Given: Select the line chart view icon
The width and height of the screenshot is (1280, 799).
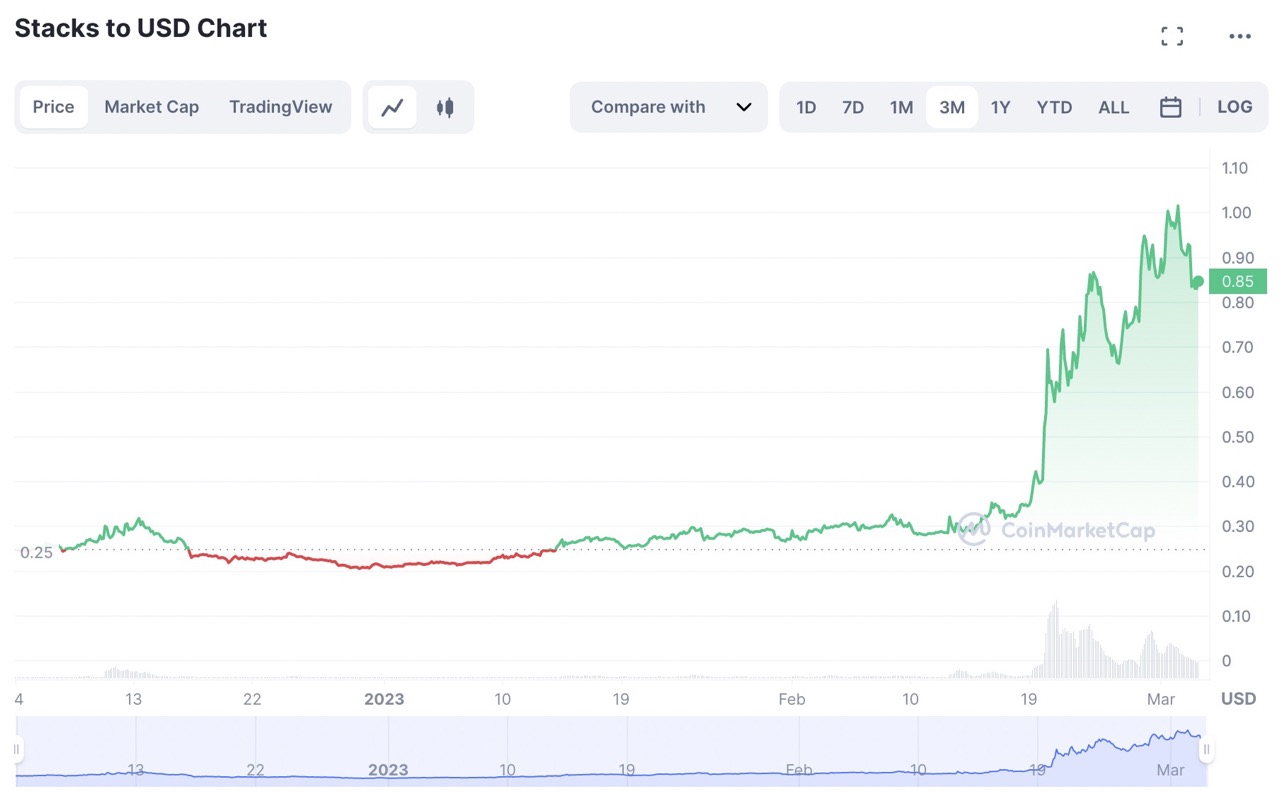Looking at the screenshot, I should pyautogui.click(x=393, y=107).
